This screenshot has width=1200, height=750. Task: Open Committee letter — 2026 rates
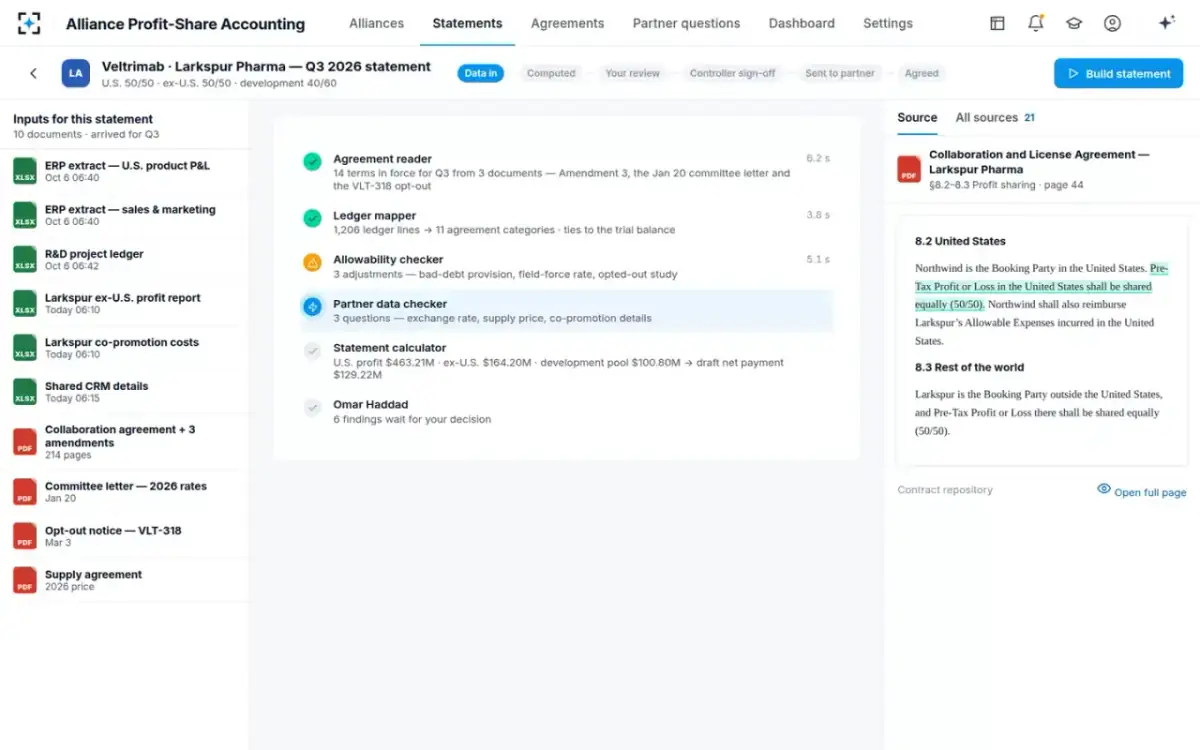pos(124,492)
